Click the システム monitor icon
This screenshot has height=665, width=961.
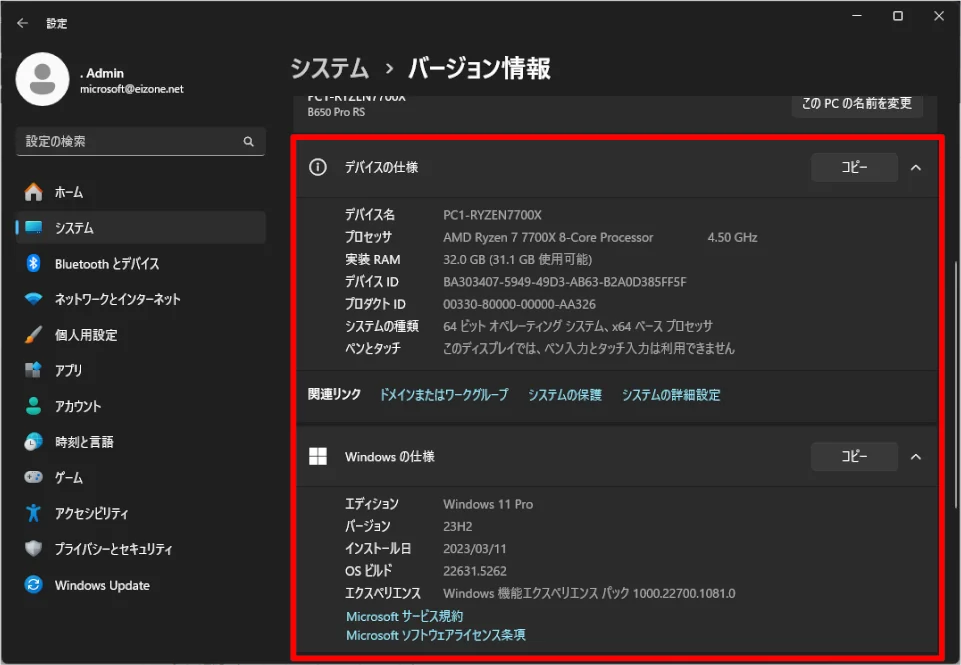coord(34,227)
